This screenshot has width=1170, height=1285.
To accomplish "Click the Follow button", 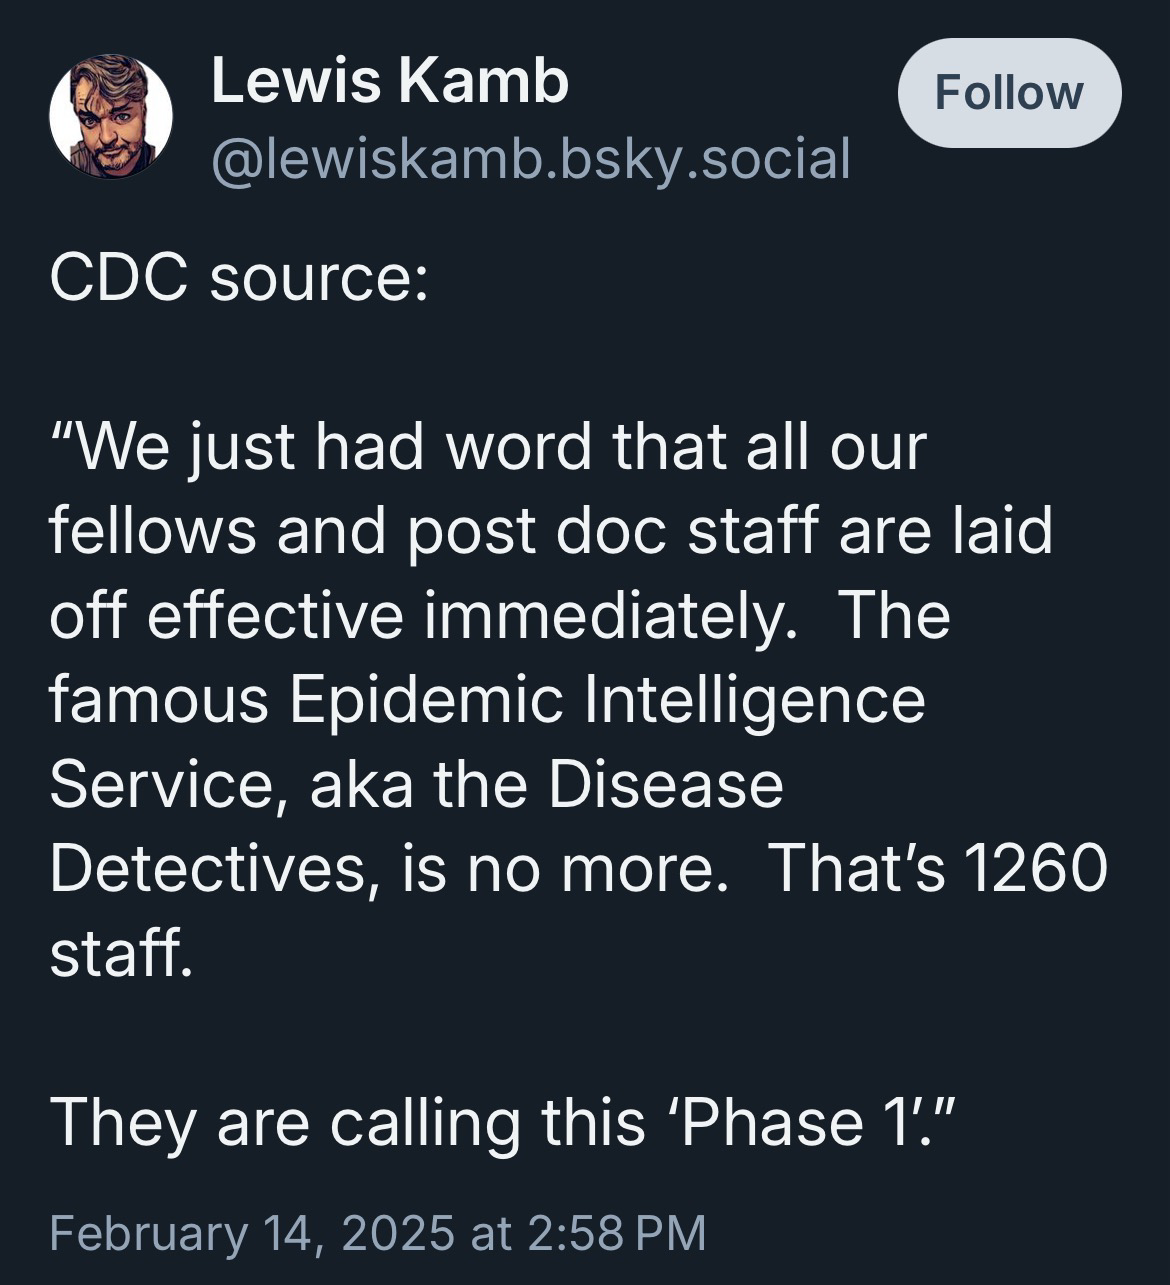I will click(x=1009, y=93).
